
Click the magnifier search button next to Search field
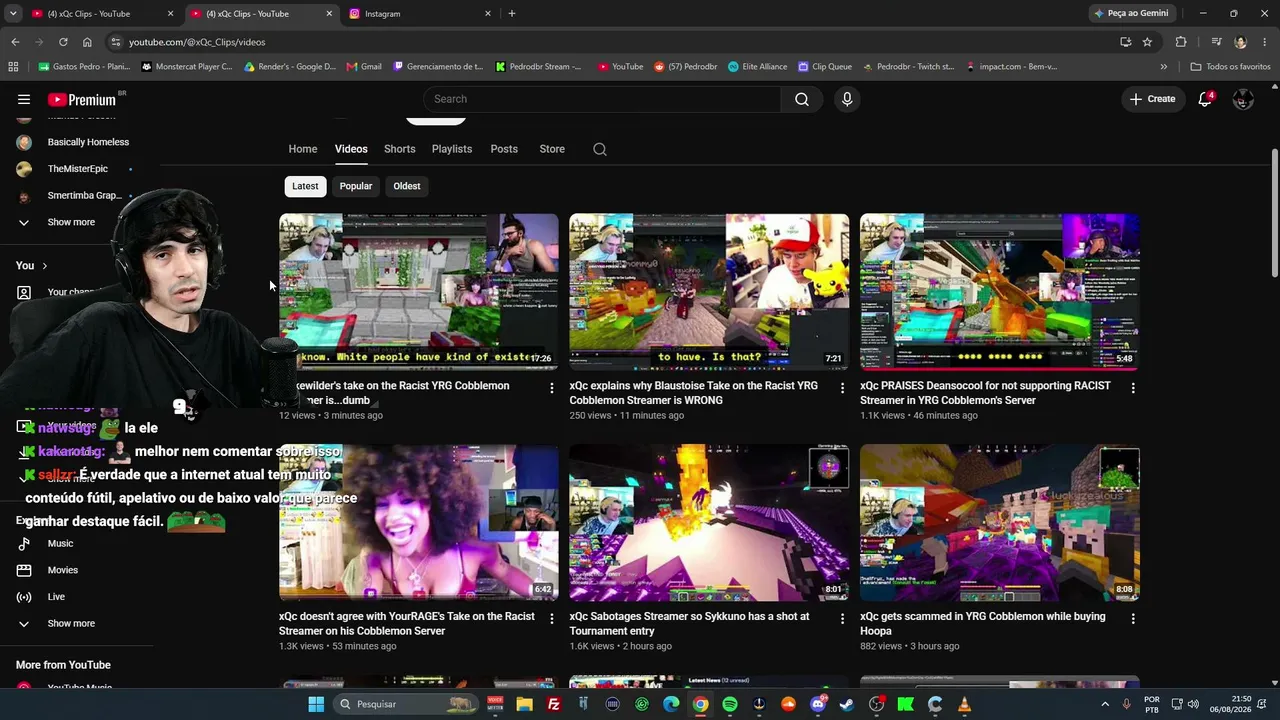click(802, 99)
